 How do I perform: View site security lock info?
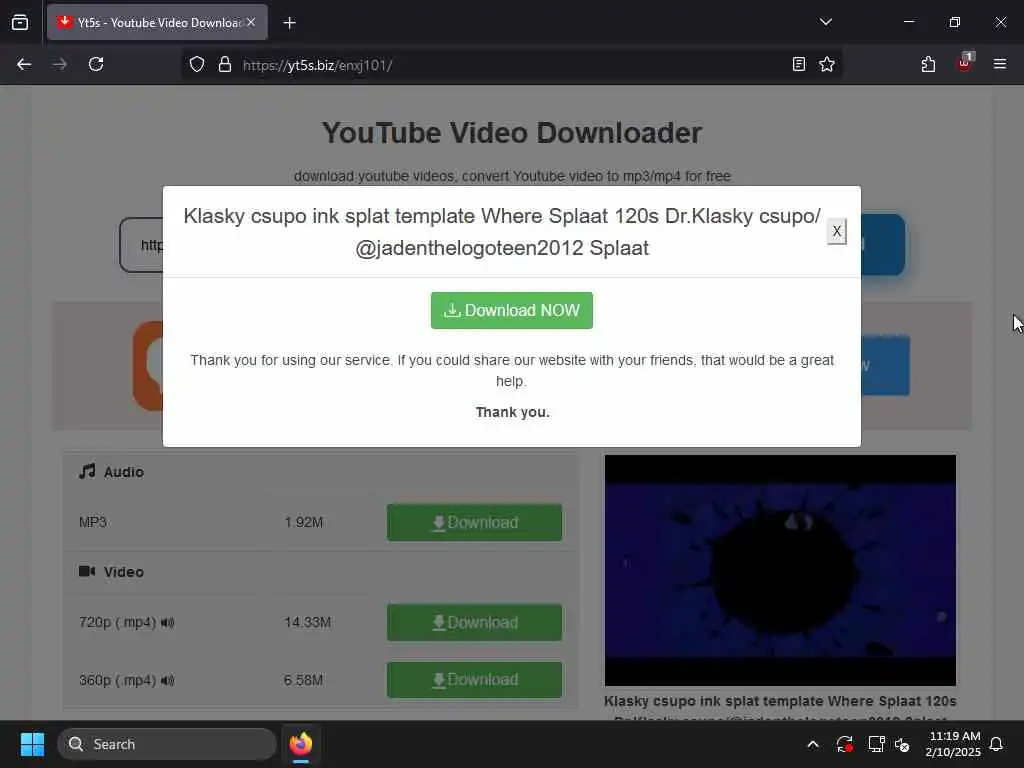point(225,65)
